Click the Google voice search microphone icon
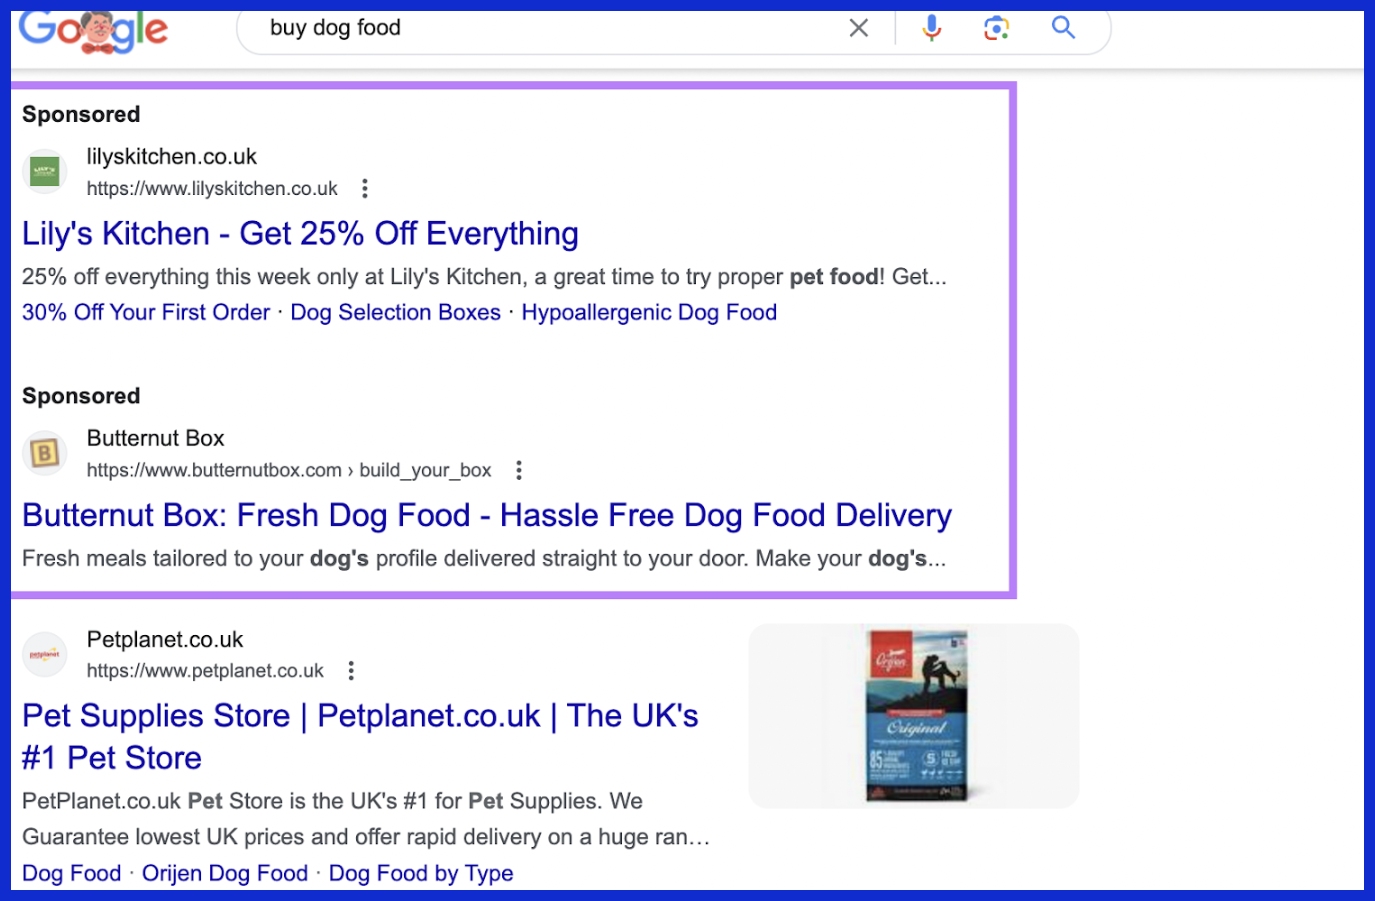 tap(930, 28)
